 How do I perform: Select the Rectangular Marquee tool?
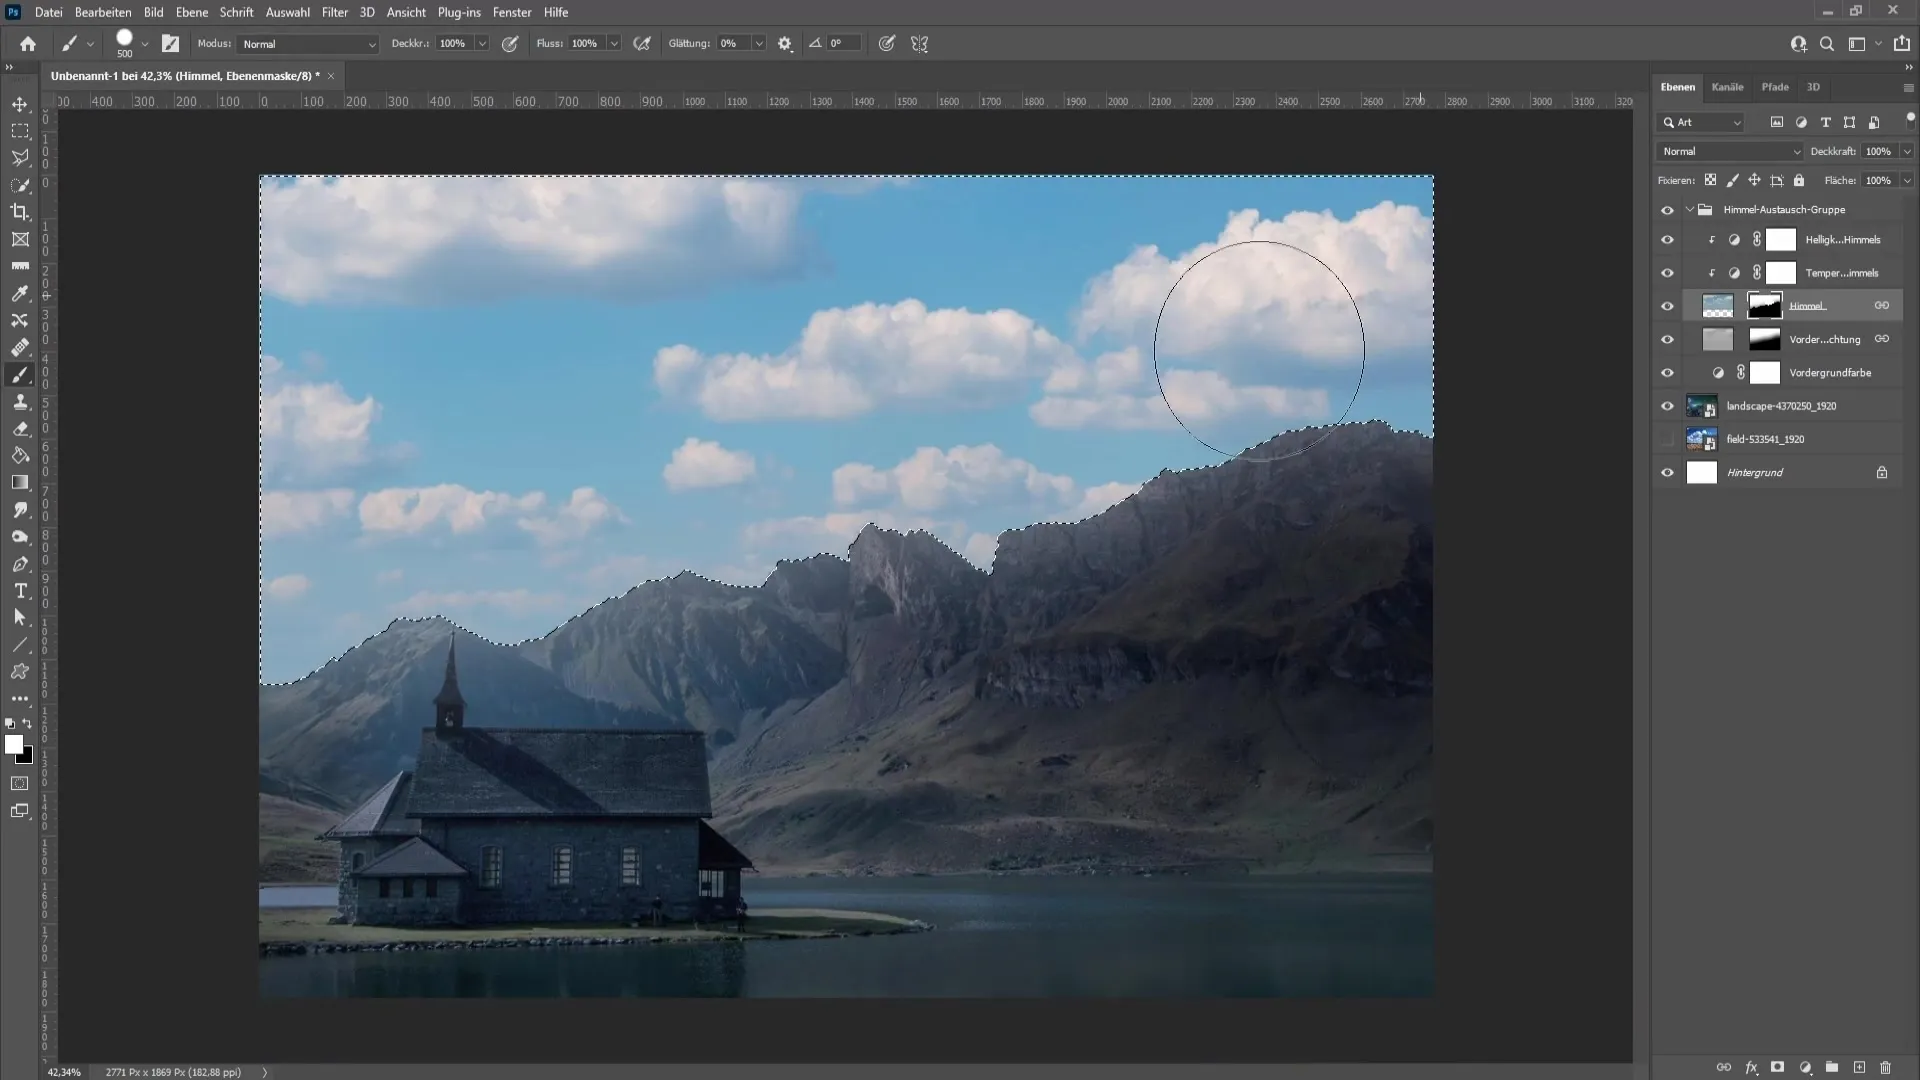(20, 131)
